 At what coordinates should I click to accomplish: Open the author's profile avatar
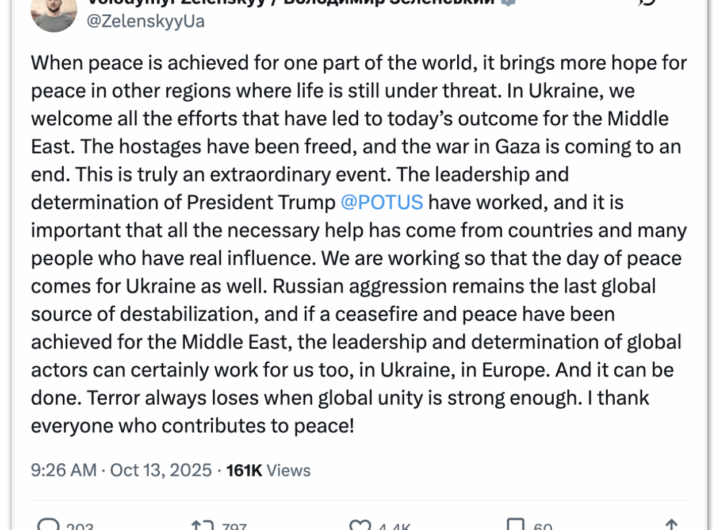coord(52,10)
